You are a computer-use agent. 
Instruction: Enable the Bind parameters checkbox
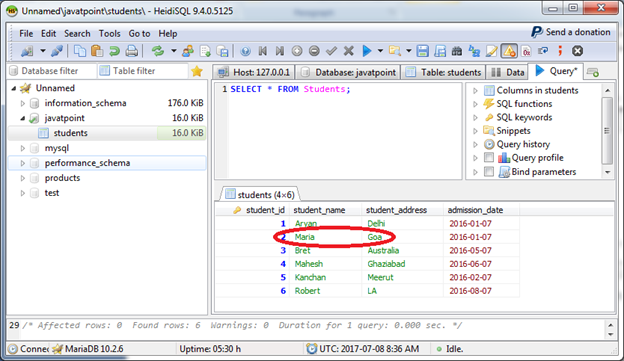[x=489, y=172]
